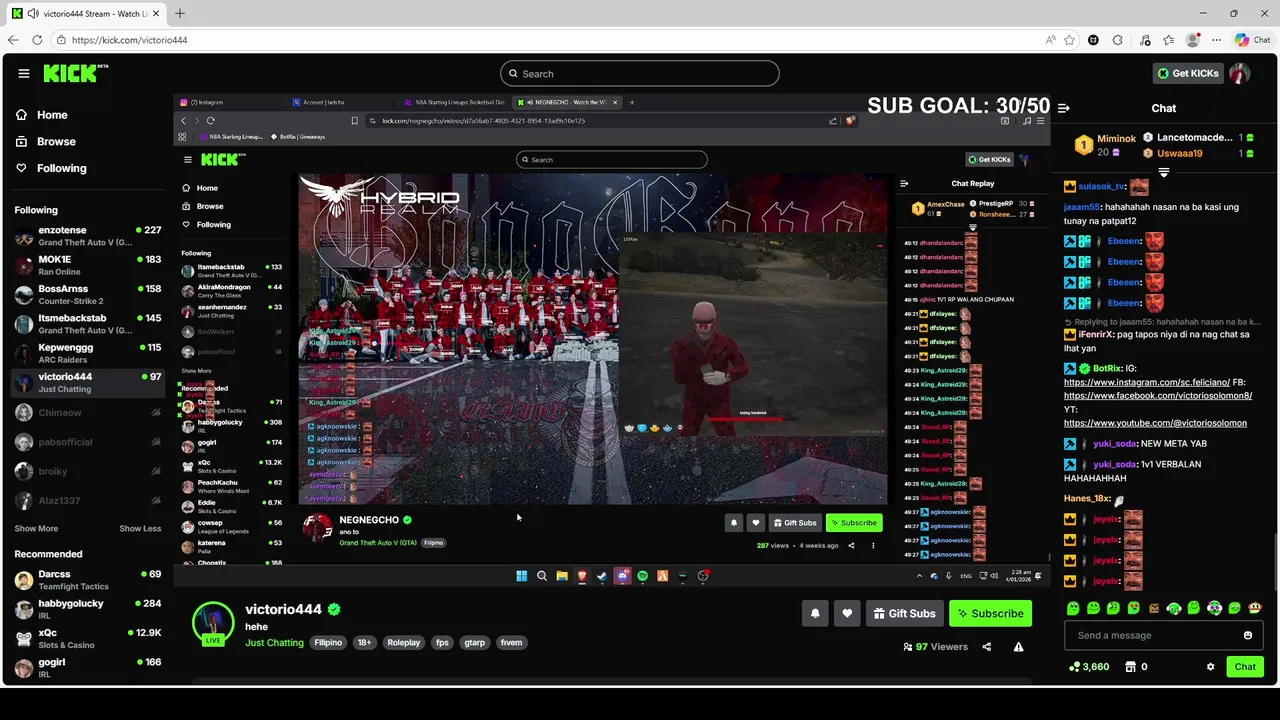Select the gtarp tag
1280x720 pixels.
[x=475, y=643]
